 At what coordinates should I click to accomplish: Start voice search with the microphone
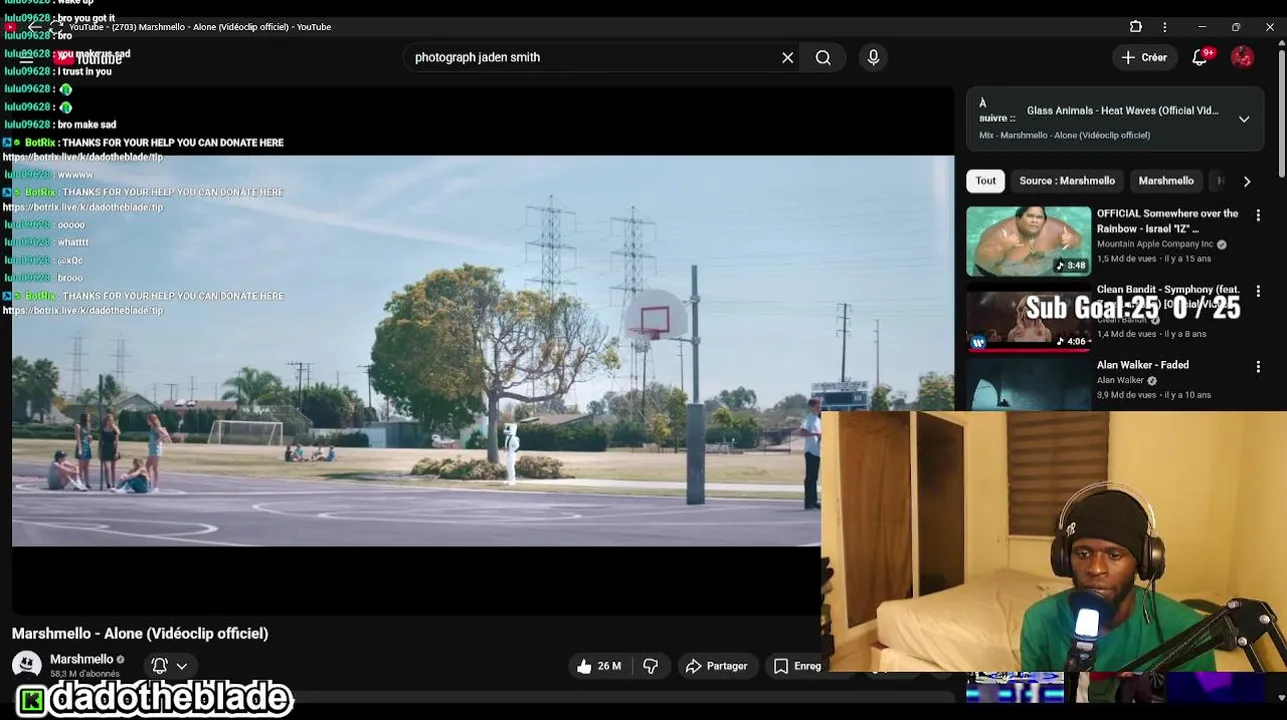pos(873,58)
